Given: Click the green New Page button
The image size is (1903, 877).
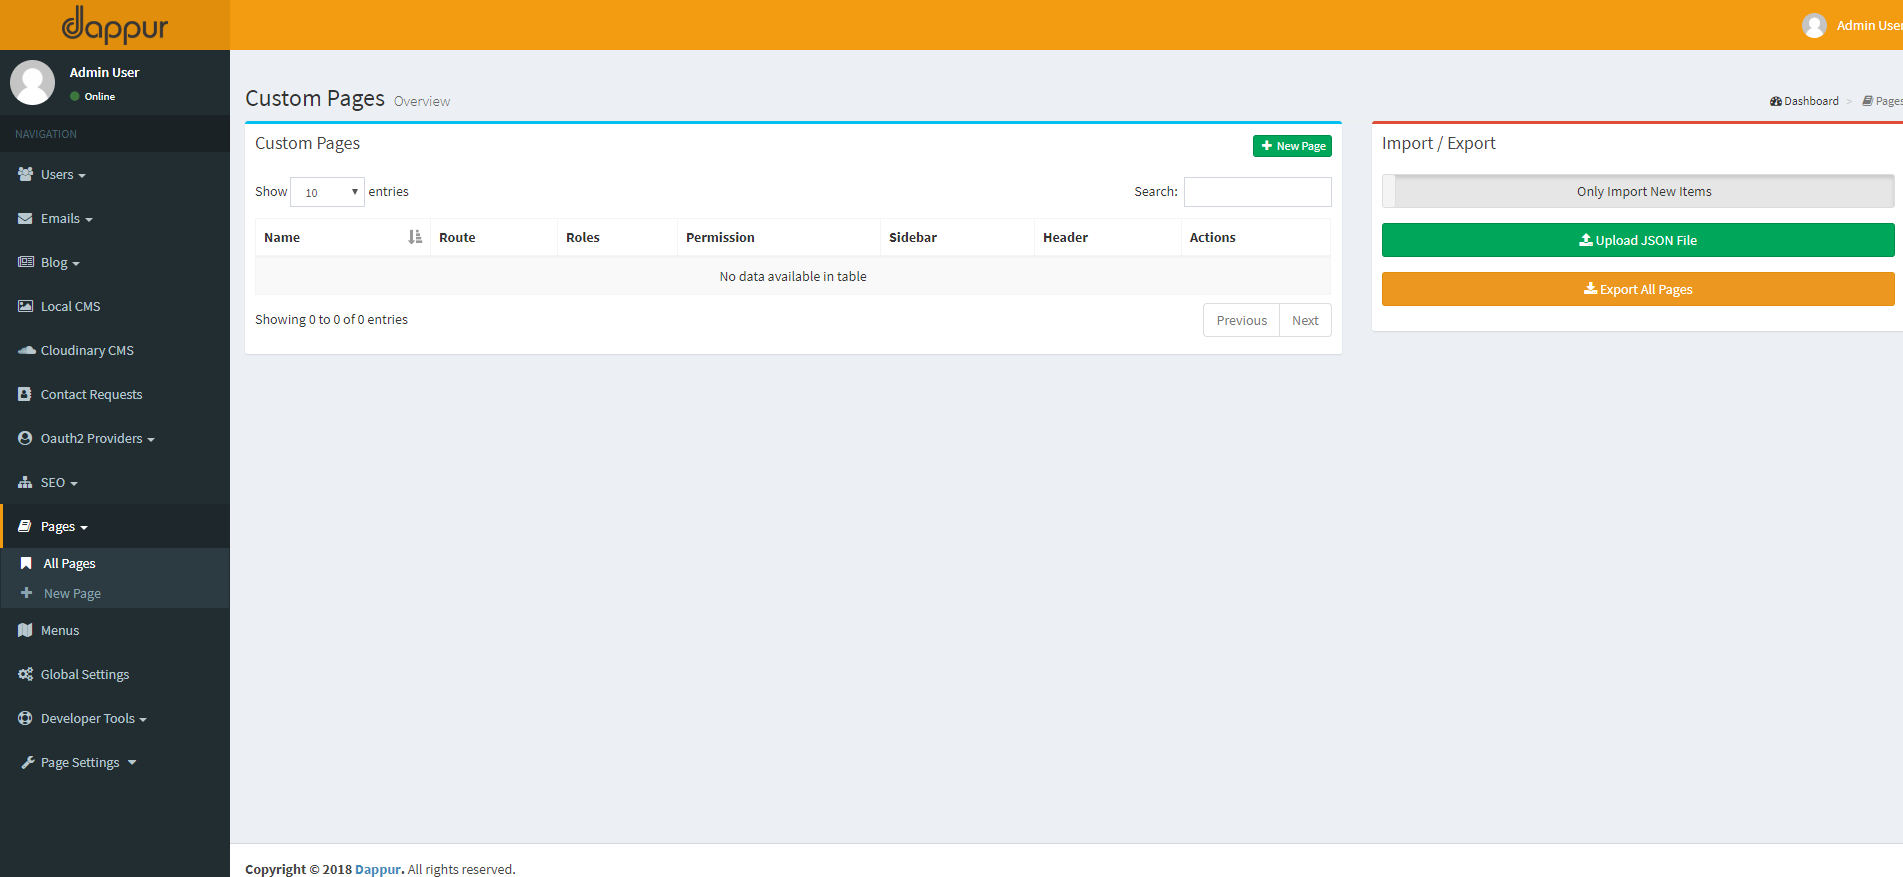Looking at the screenshot, I should coord(1292,146).
